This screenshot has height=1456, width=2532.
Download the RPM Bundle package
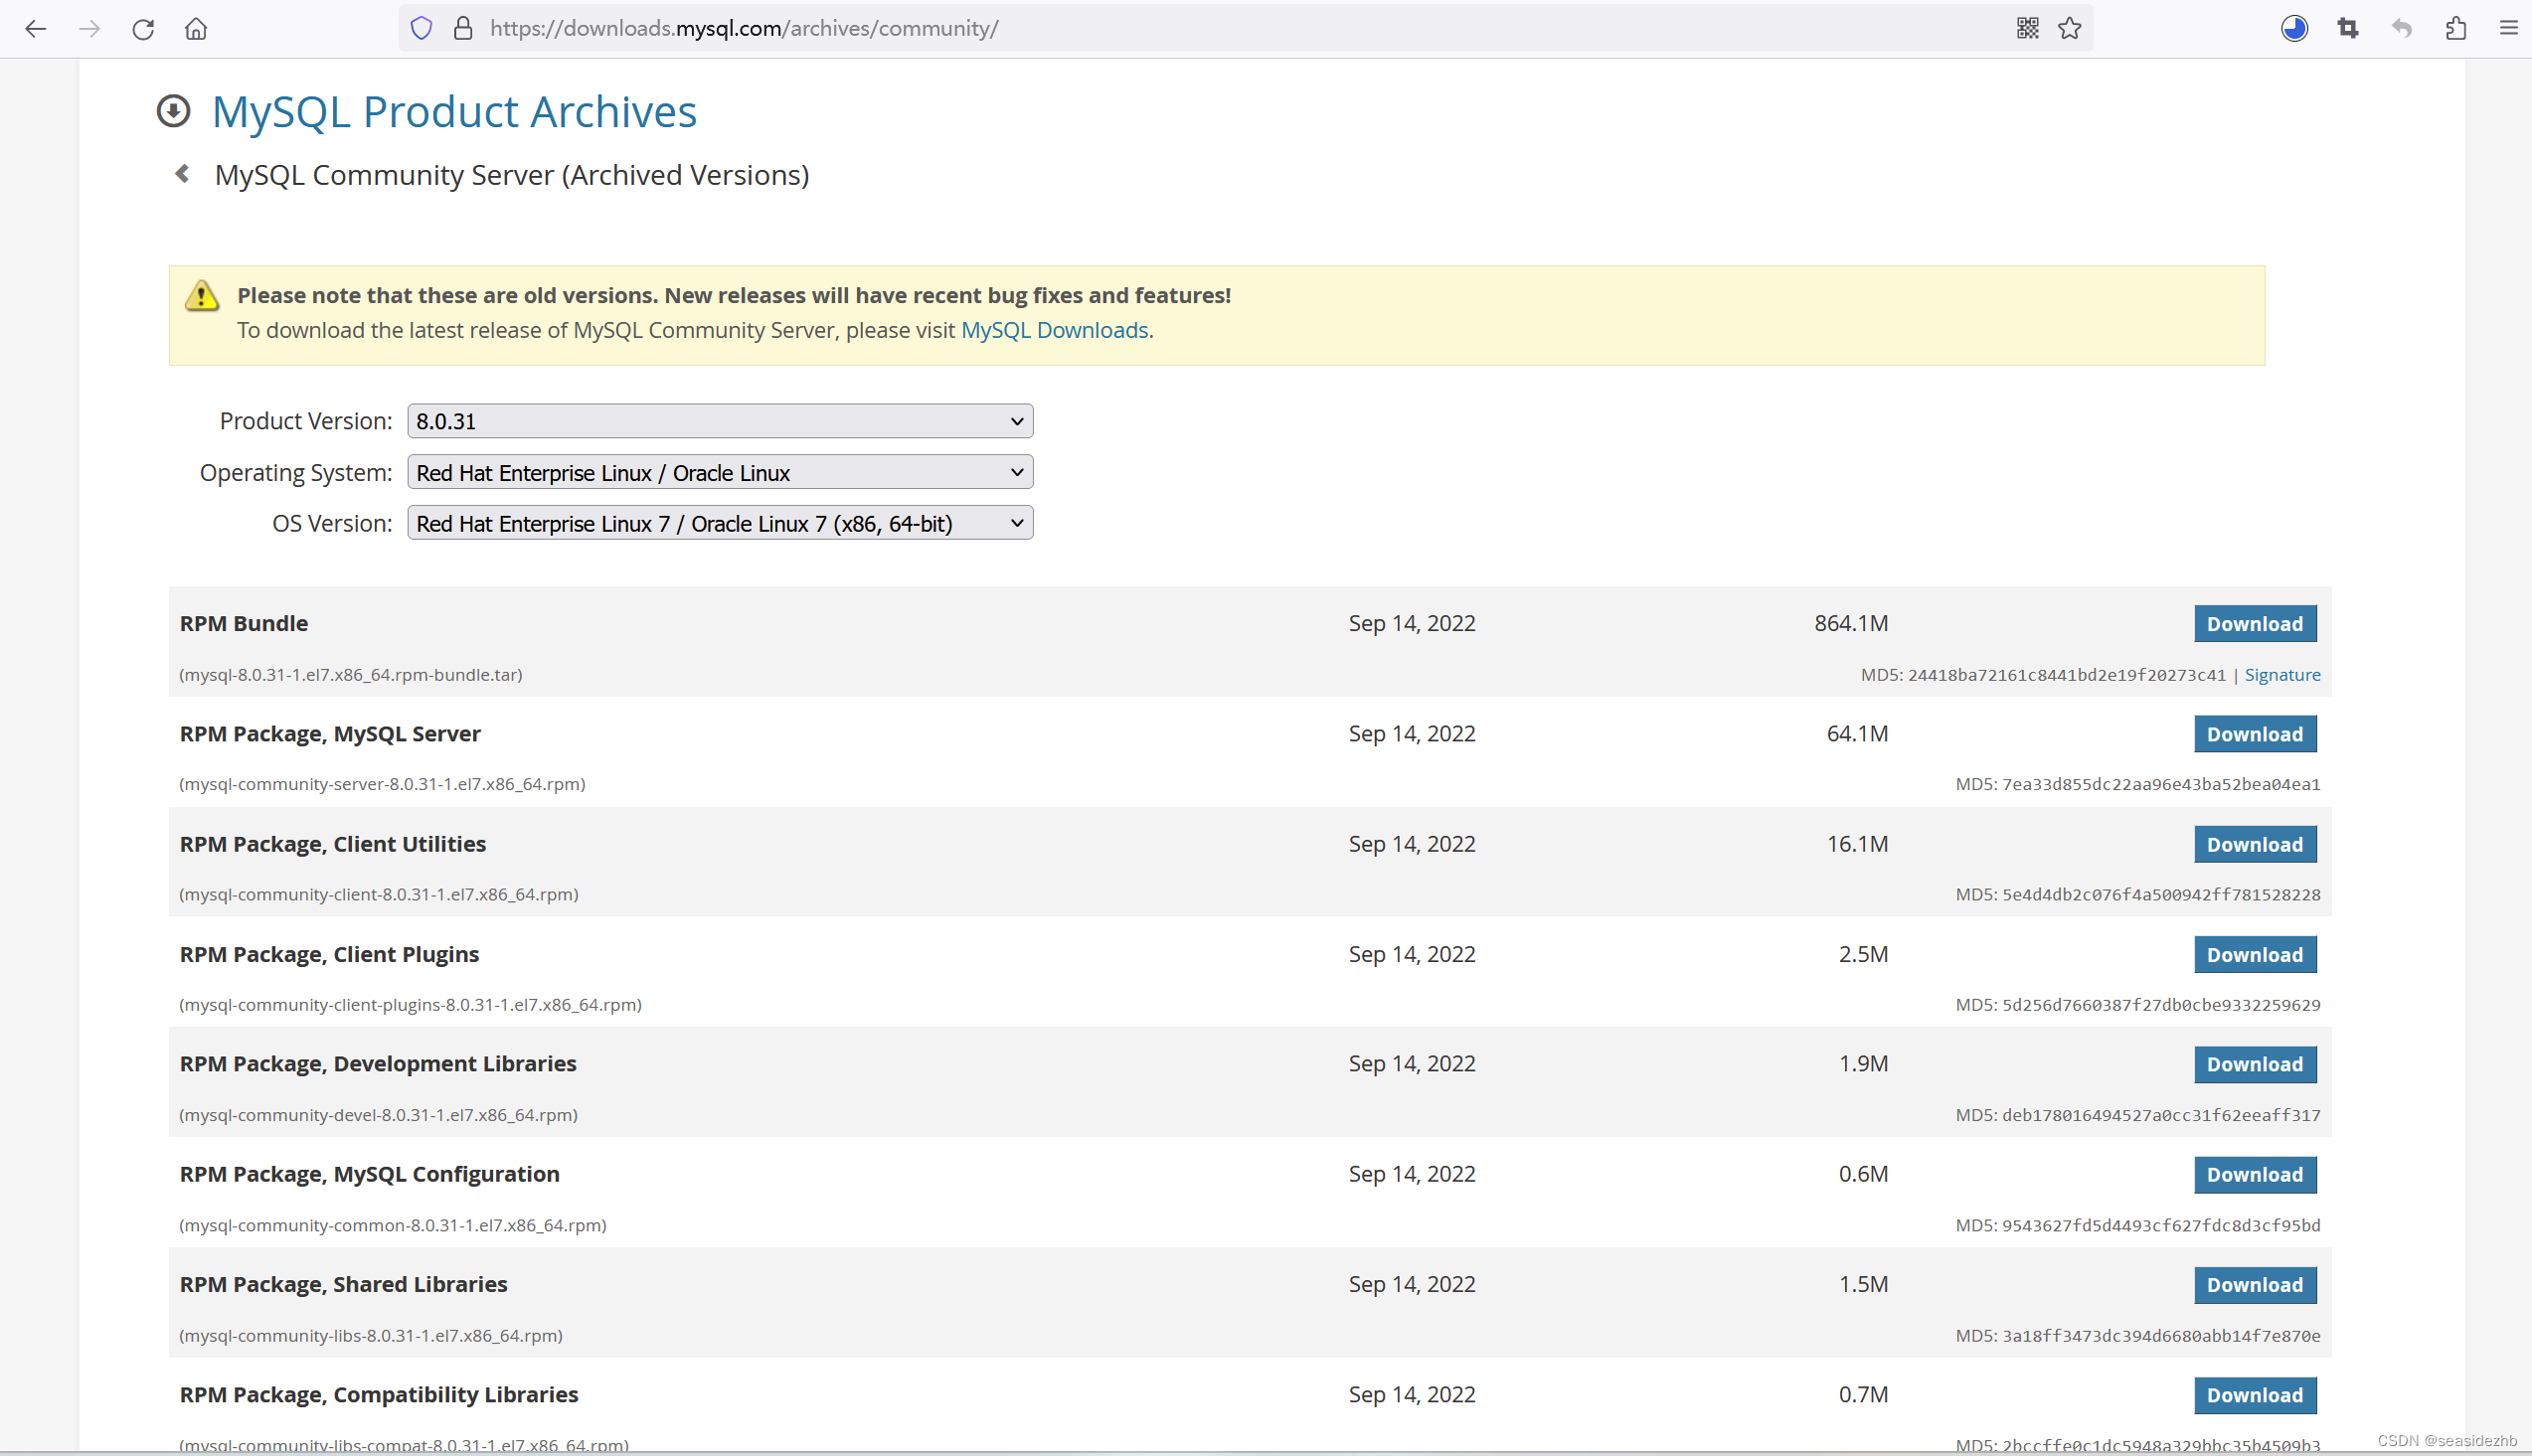click(x=2256, y=623)
